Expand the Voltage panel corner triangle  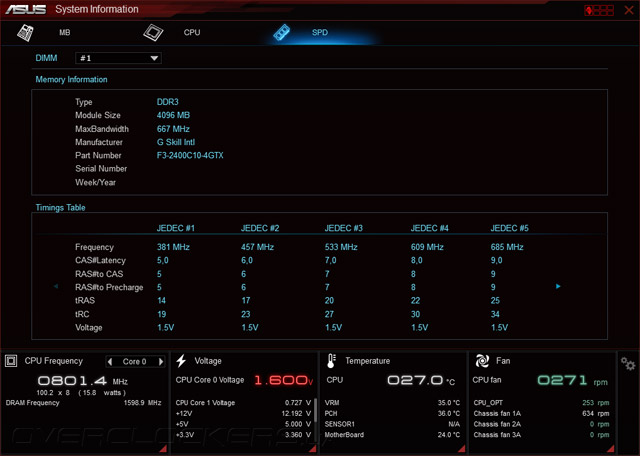(313, 449)
